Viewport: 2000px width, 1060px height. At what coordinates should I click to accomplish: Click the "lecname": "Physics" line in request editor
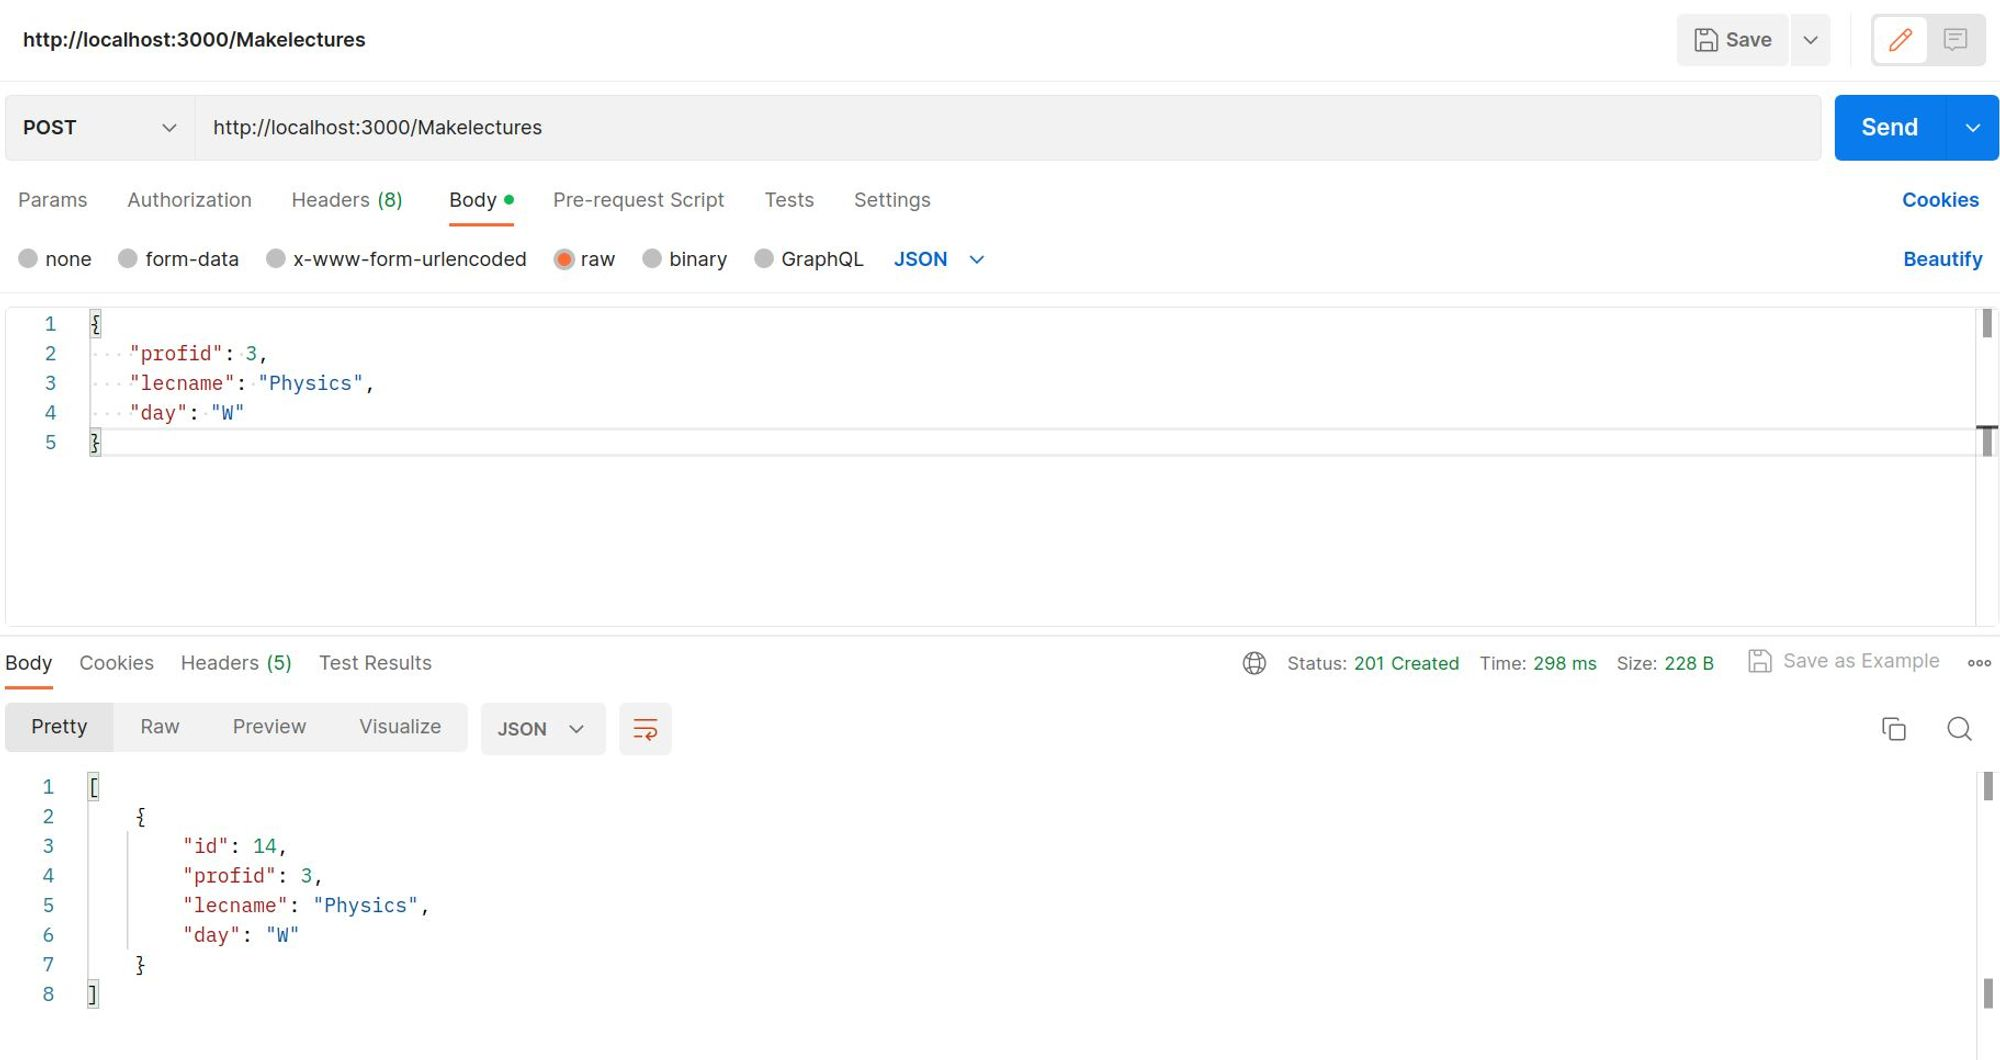click(x=252, y=384)
